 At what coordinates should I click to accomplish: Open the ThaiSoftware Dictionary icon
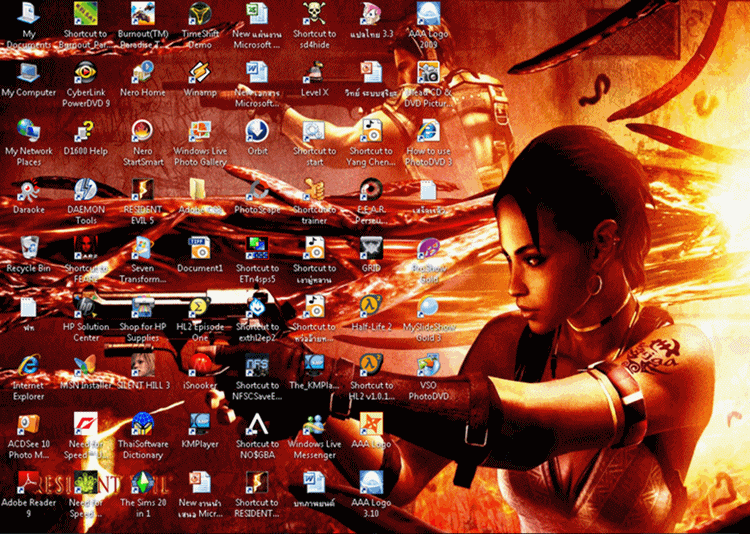143,424
